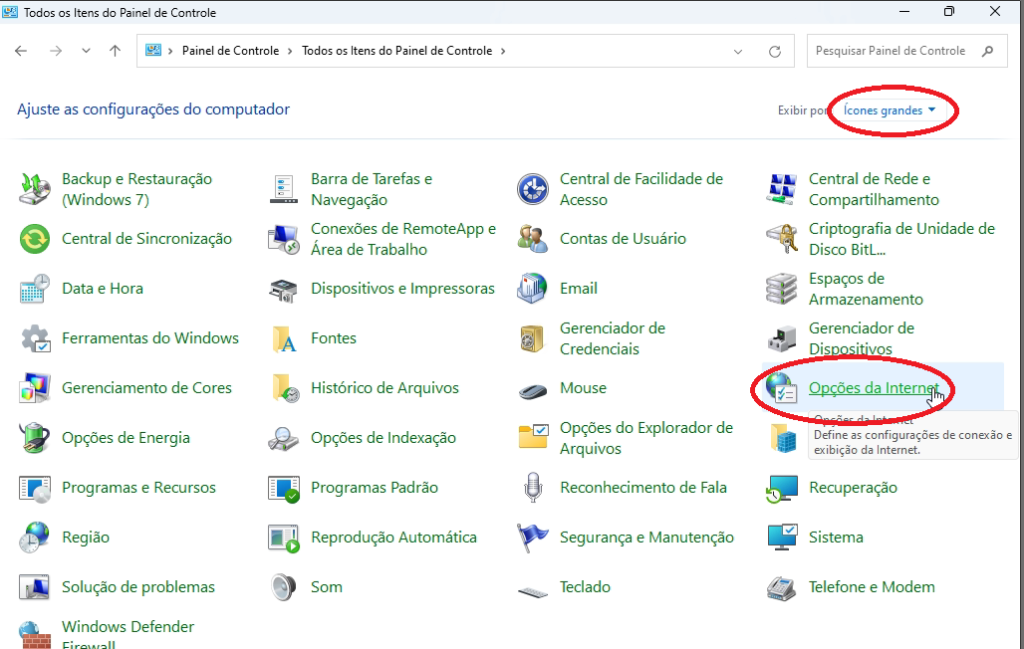Click the forward navigation arrow

point(56,51)
